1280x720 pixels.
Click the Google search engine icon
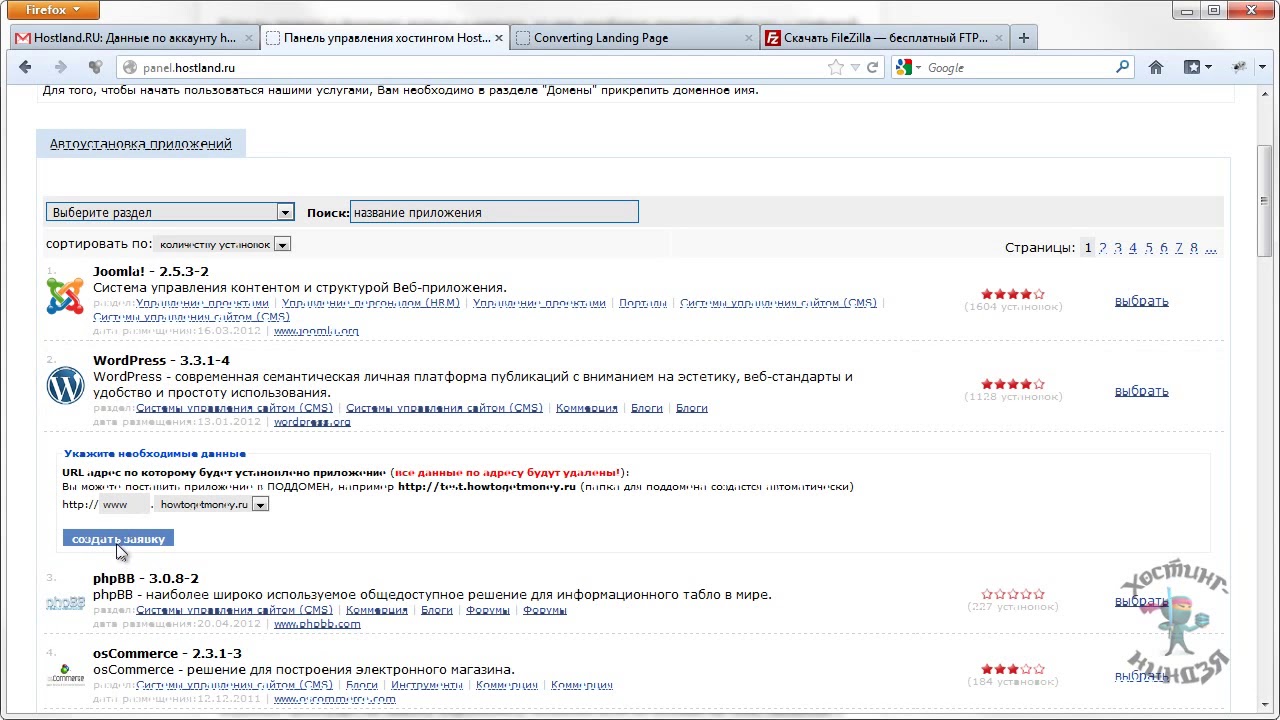point(904,67)
